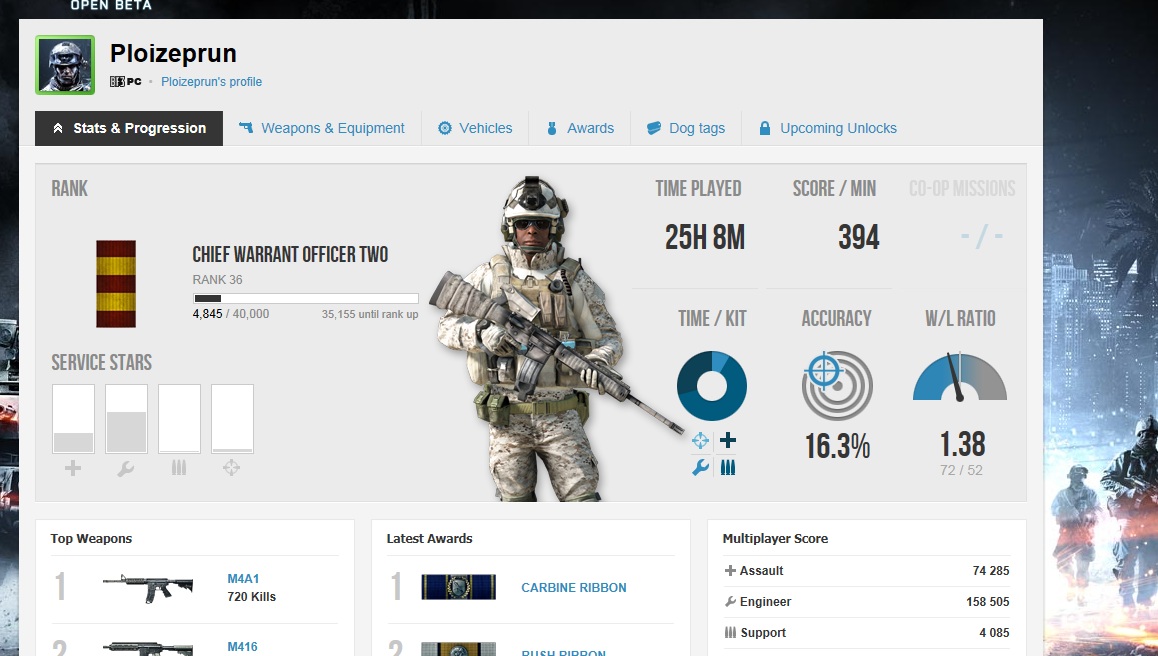
Task: Click the Carbine Ribbon image
Action: [459, 587]
